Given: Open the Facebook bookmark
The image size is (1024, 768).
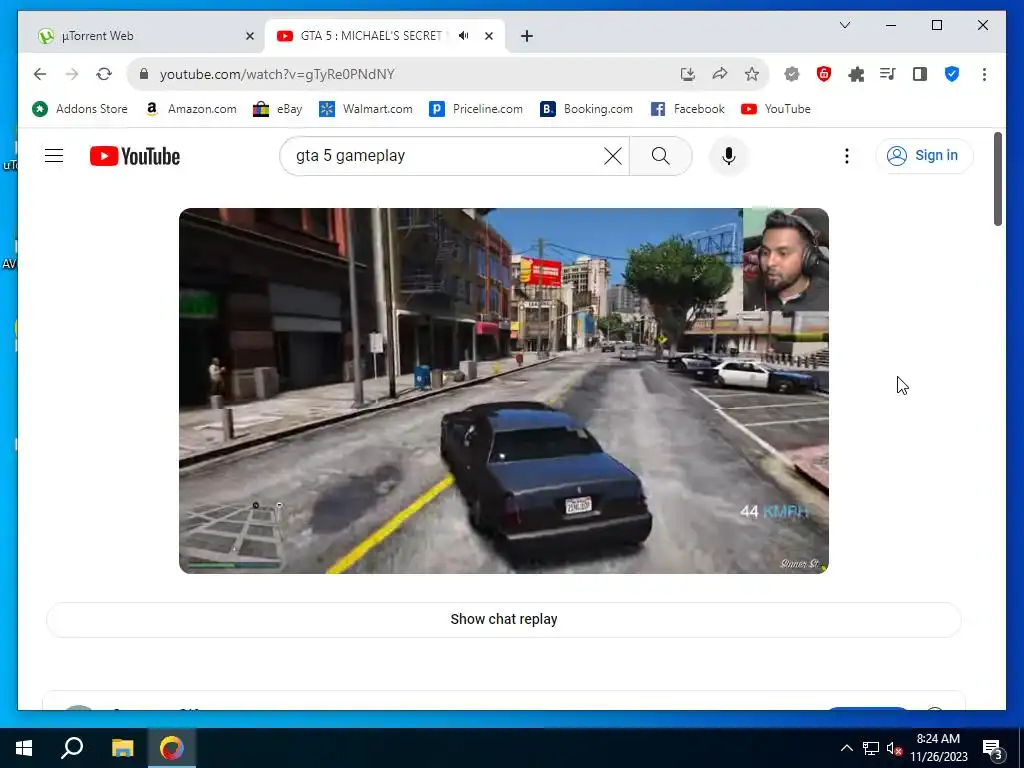Looking at the screenshot, I should point(688,109).
